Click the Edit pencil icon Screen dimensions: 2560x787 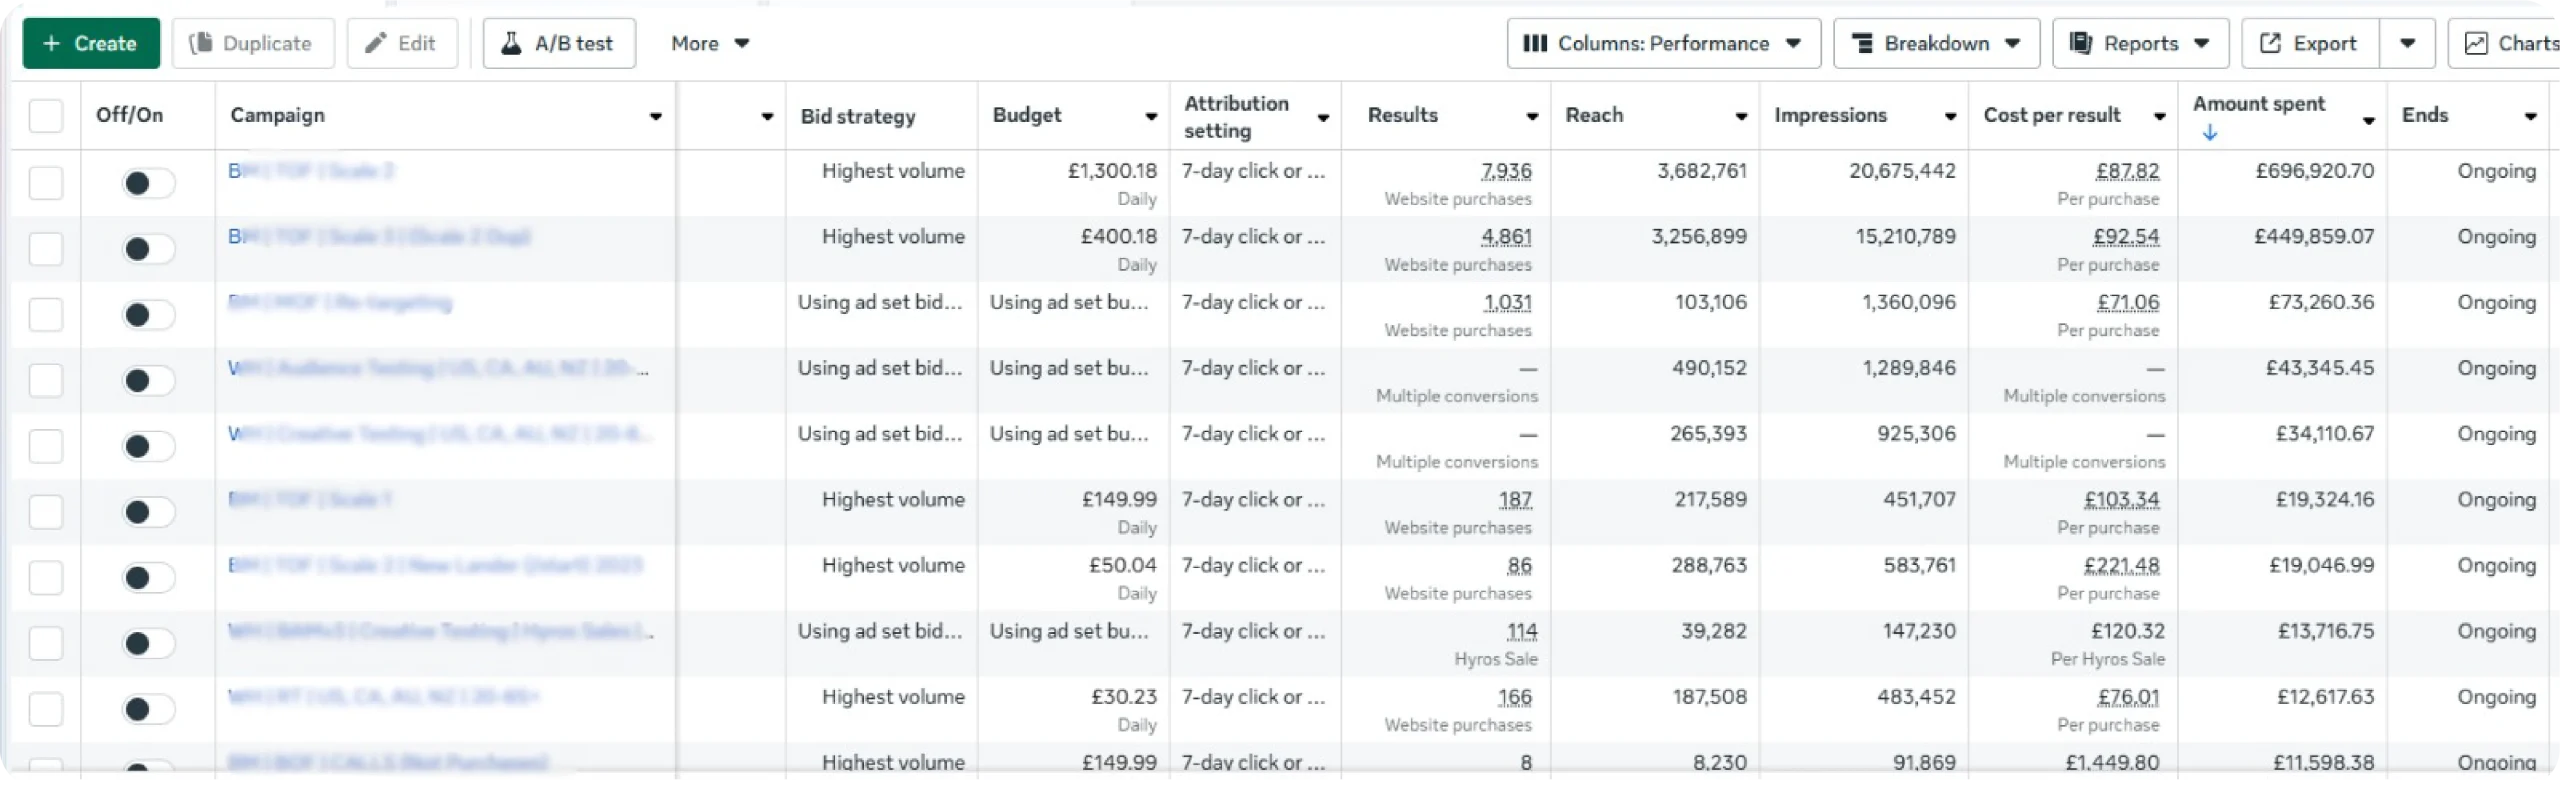coord(375,43)
